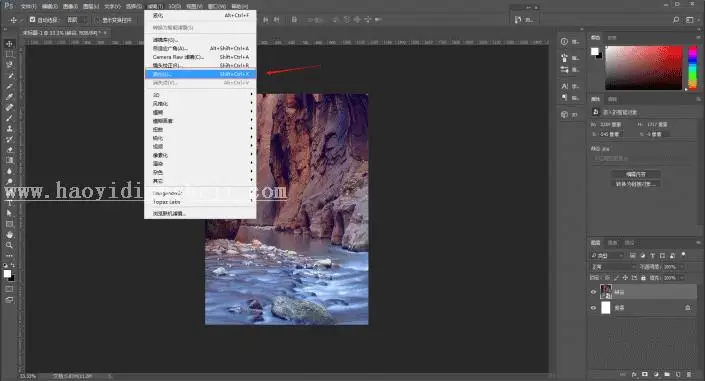Pick a color in the red color field
The height and width of the screenshot is (381, 705).
(644, 67)
